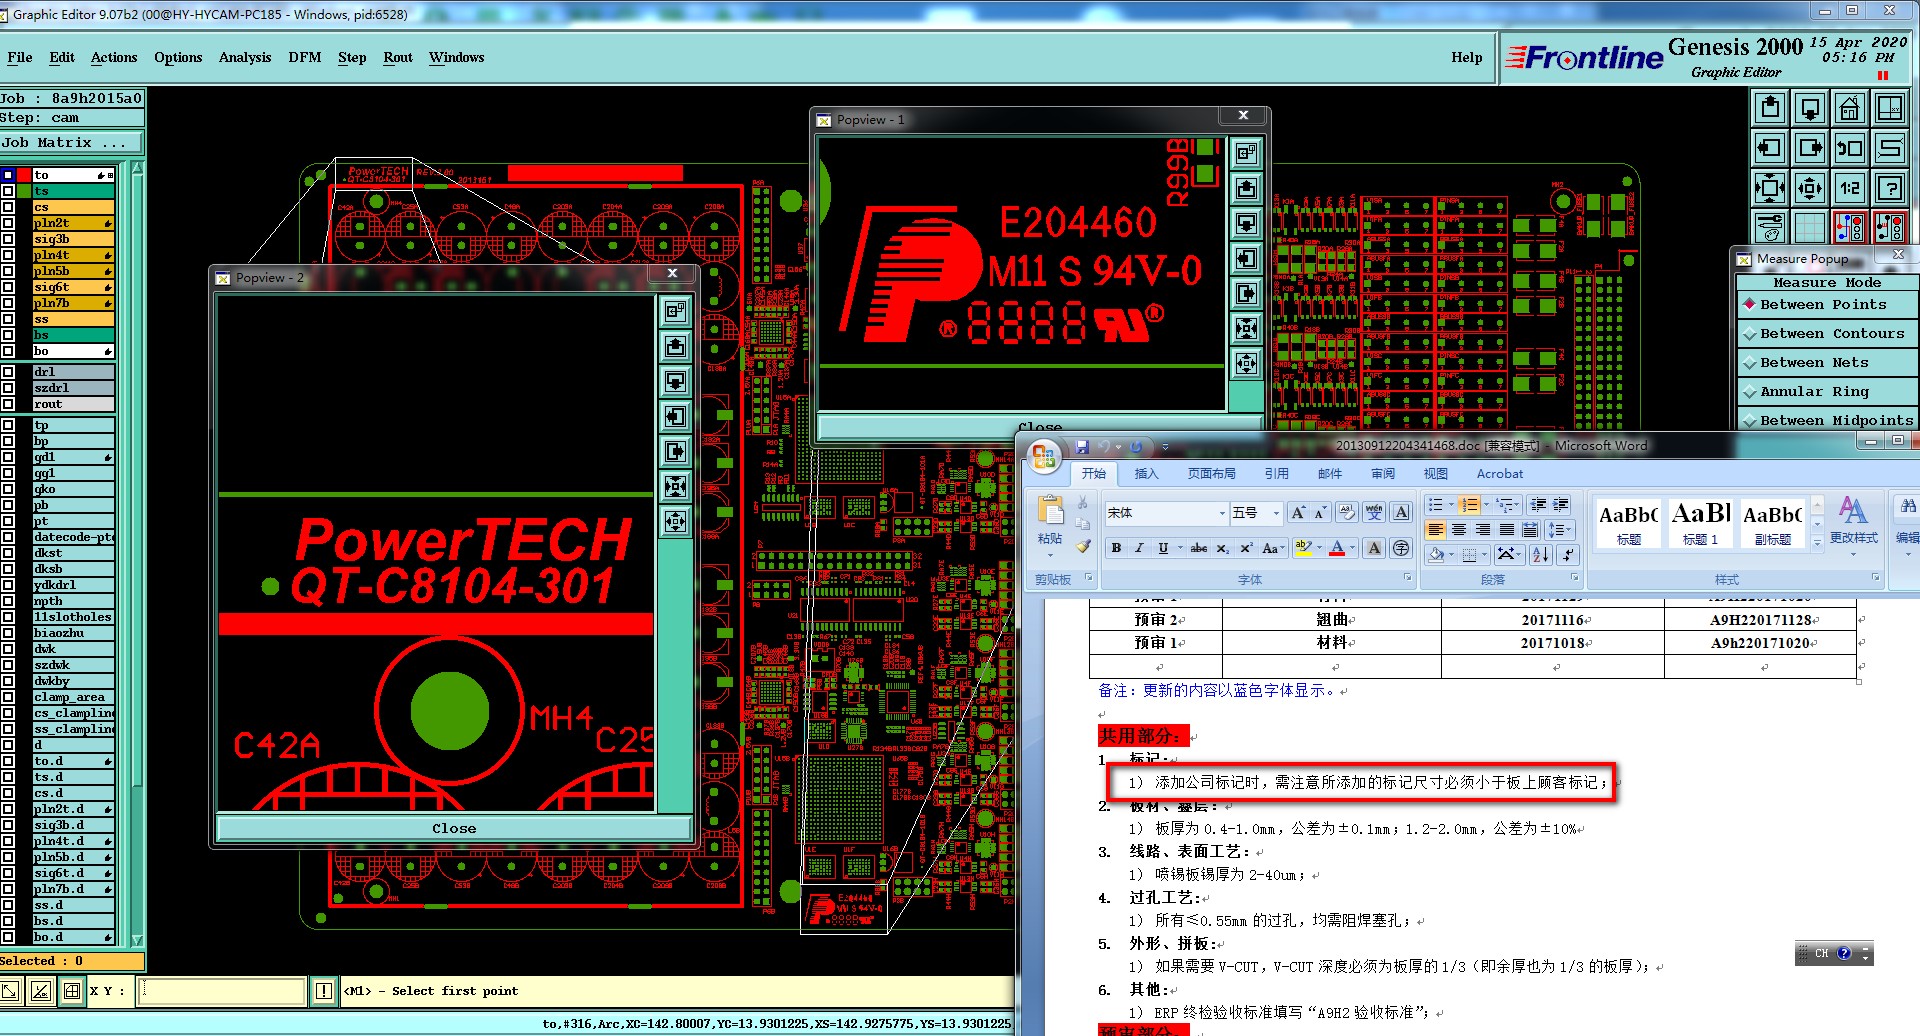Screen dimensions: 1920x1036
Task: Click the colored net selection filter icon
Action: pos(1850,228)
